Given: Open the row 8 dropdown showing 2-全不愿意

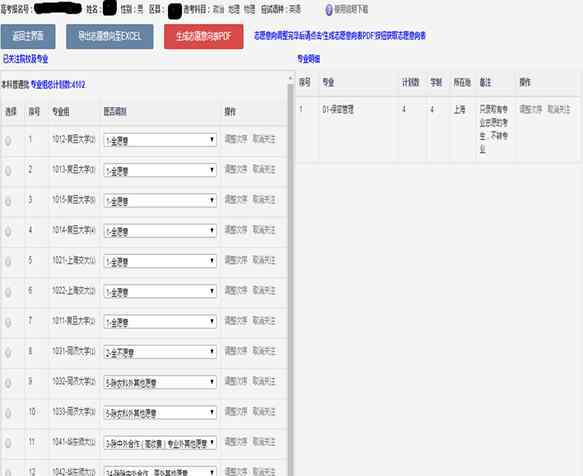Looking at the screenshot, I should 160,352.
